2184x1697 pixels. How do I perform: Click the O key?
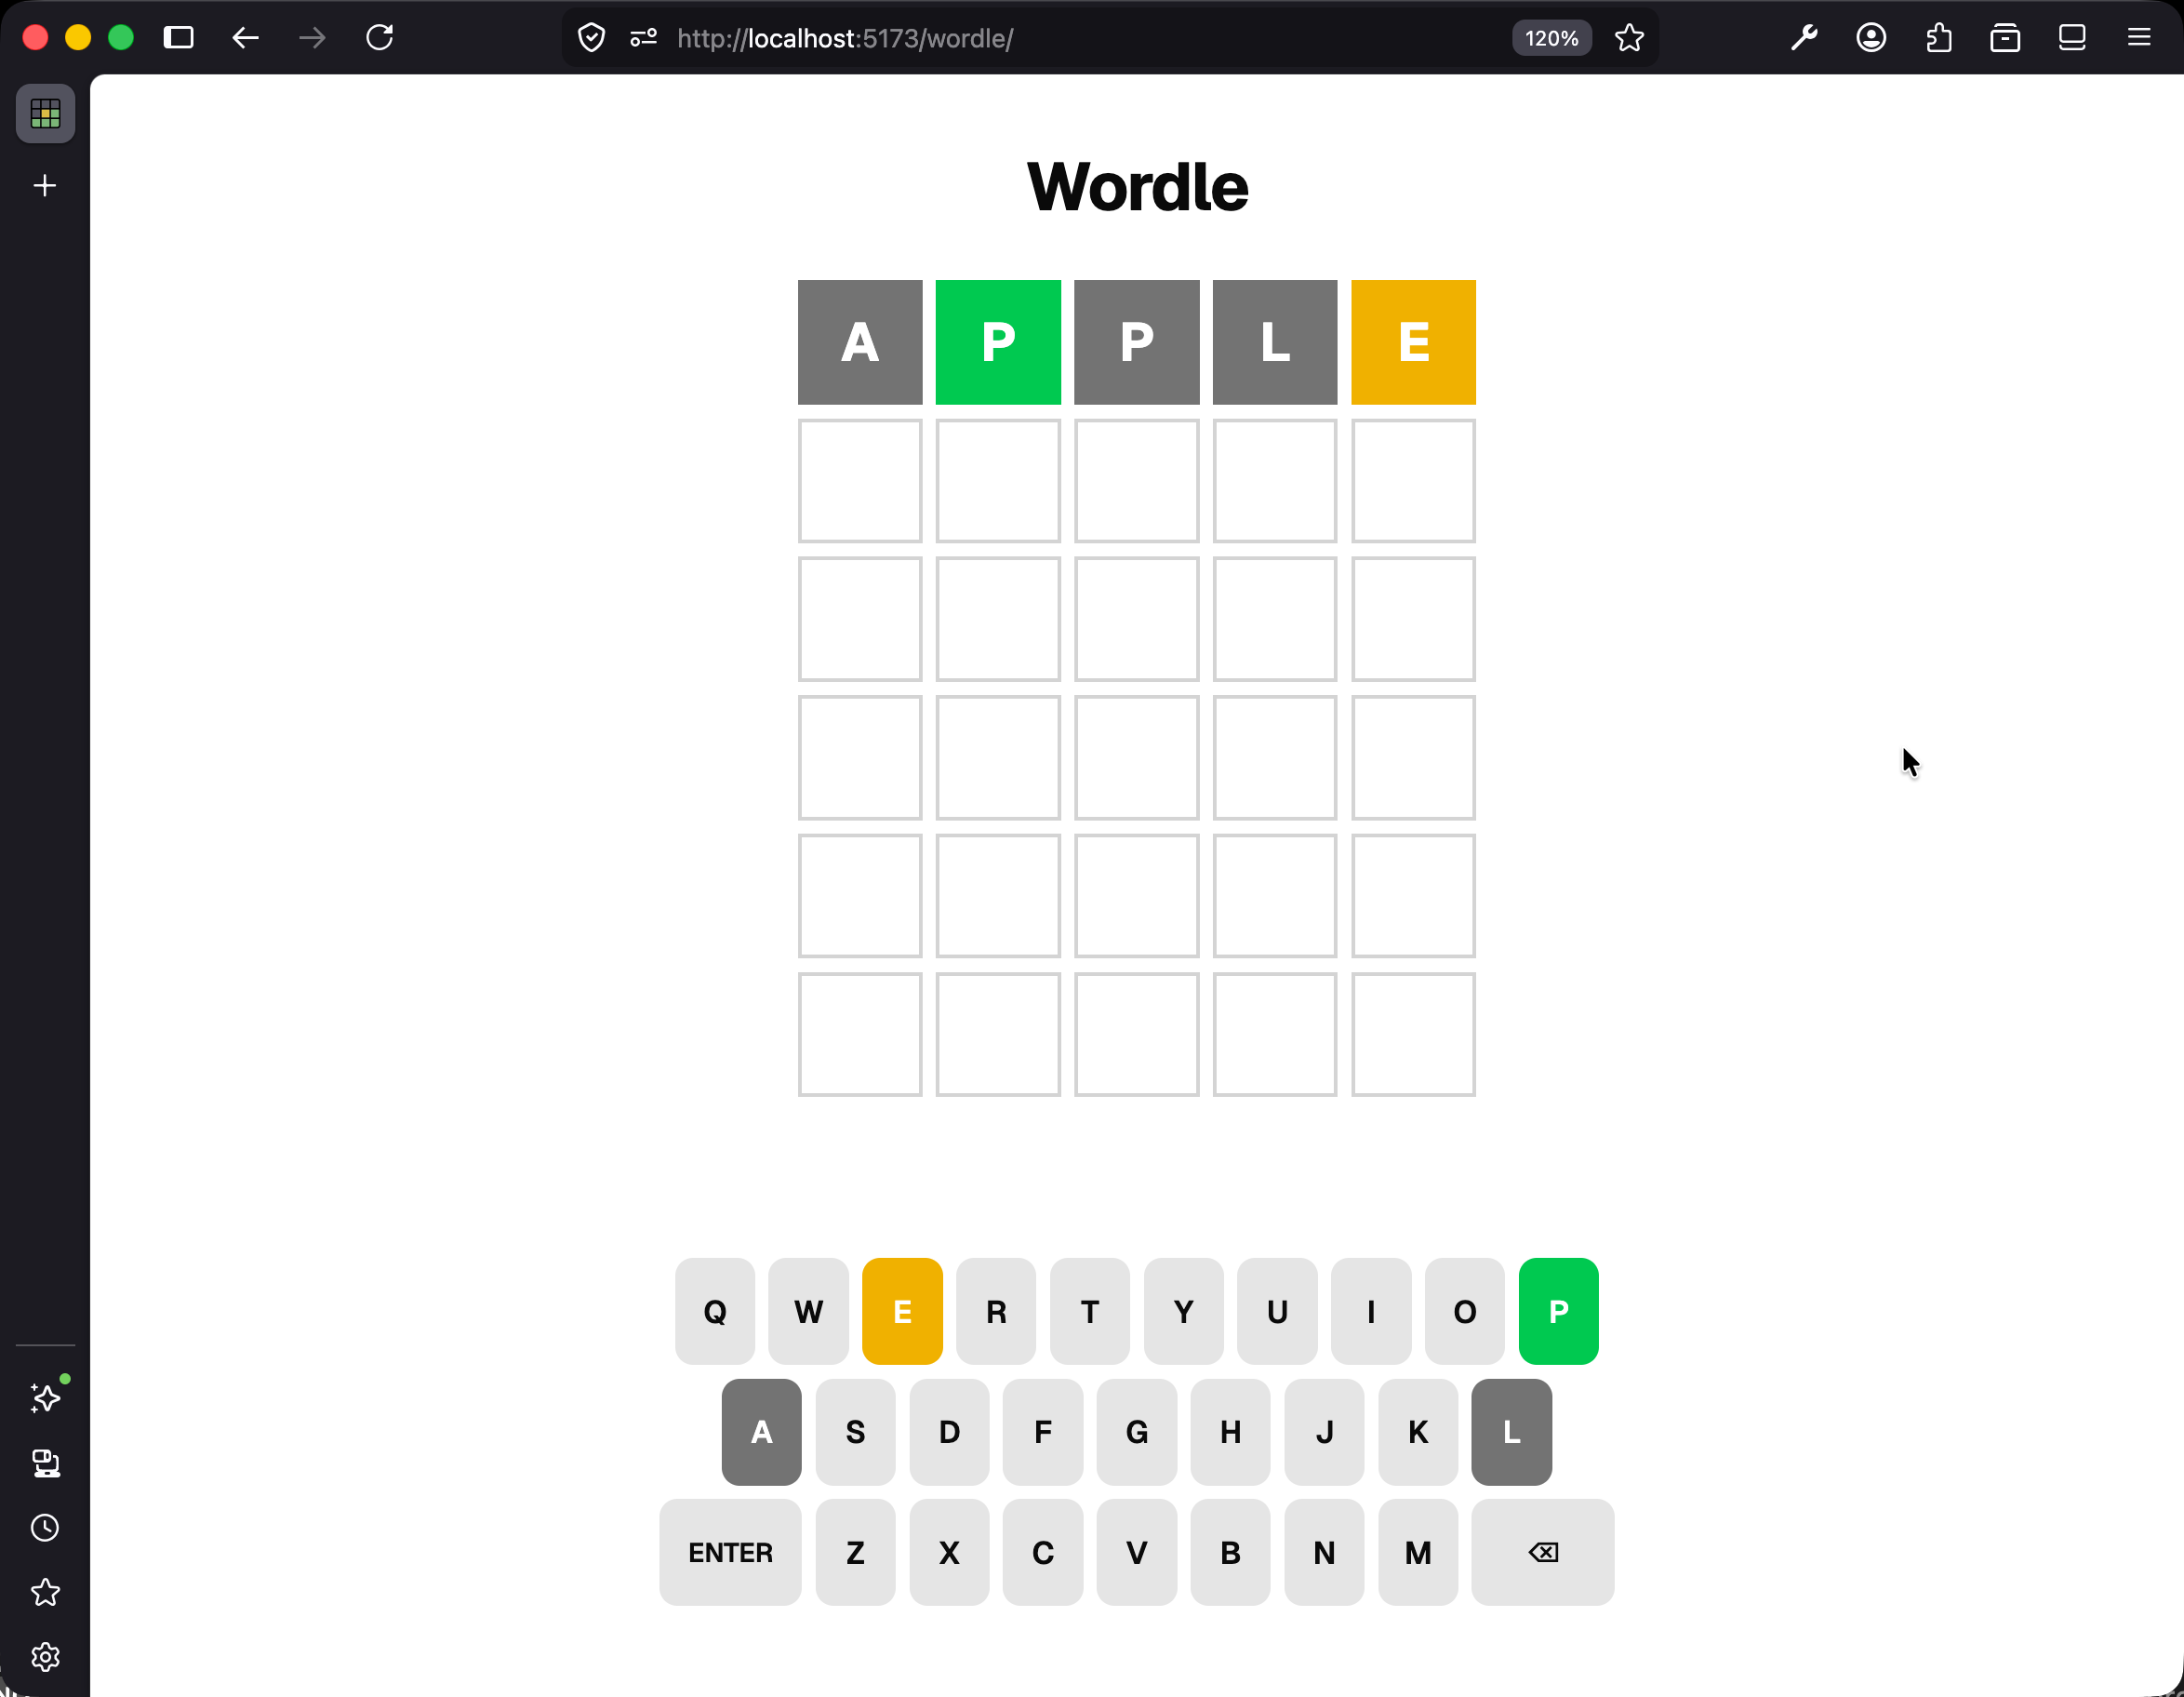(x=1465, y=1311)
